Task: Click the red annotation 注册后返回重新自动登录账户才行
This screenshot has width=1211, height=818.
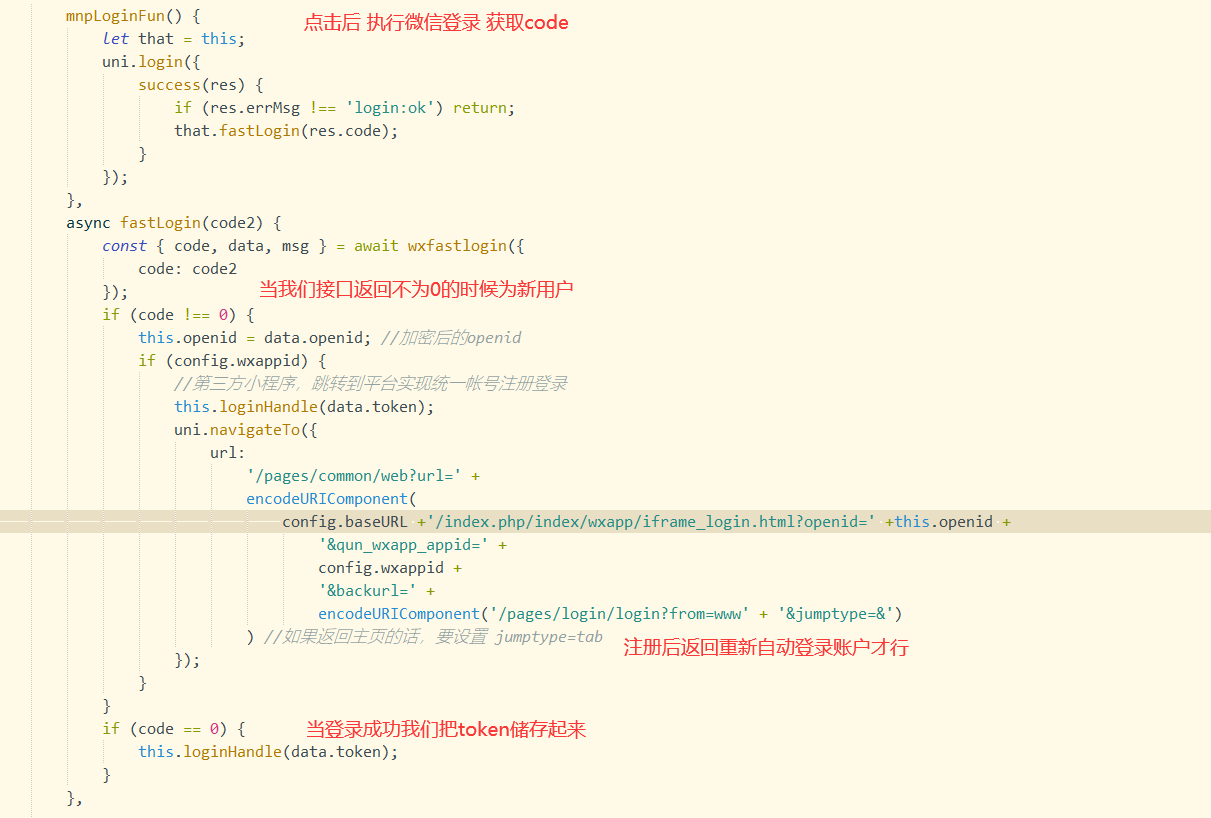Action: tap(765, 647)
